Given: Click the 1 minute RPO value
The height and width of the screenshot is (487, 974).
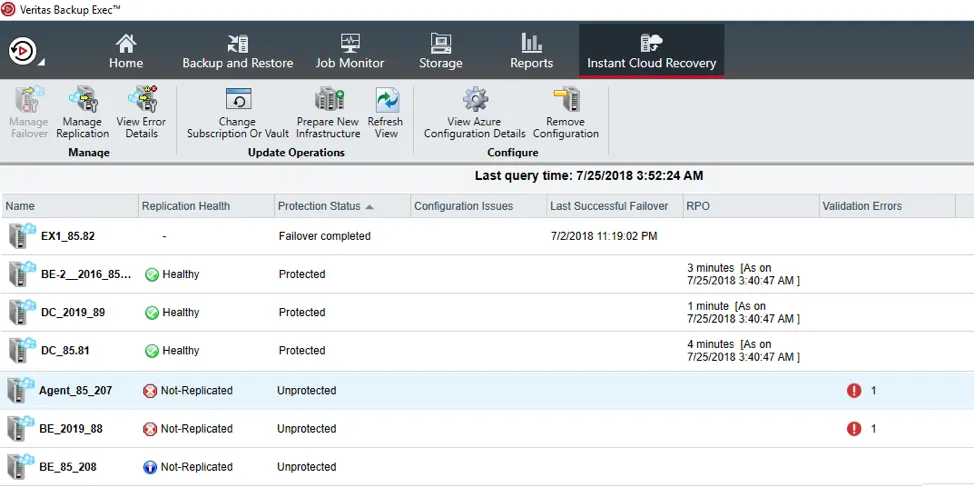Looking at the screenshot, I should click(744, 312).
